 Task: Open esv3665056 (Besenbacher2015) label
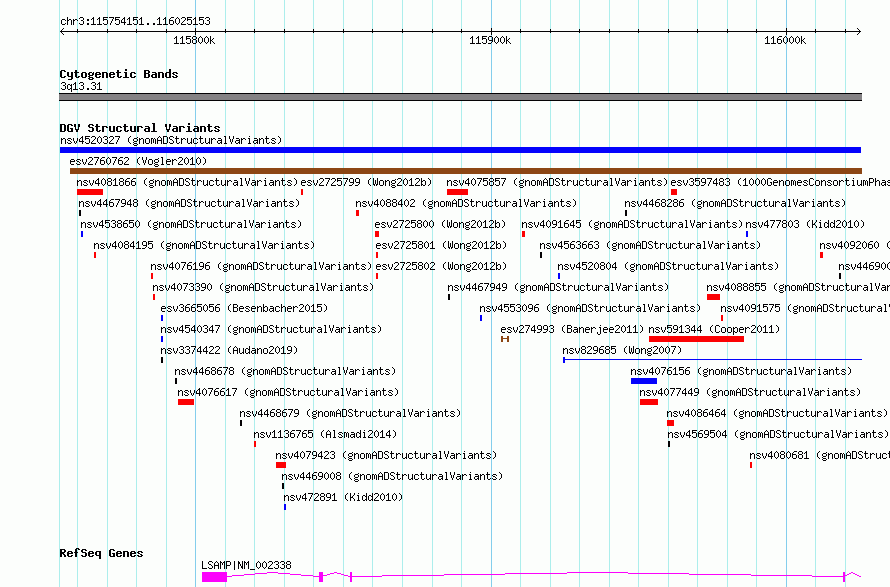(244, 308)
